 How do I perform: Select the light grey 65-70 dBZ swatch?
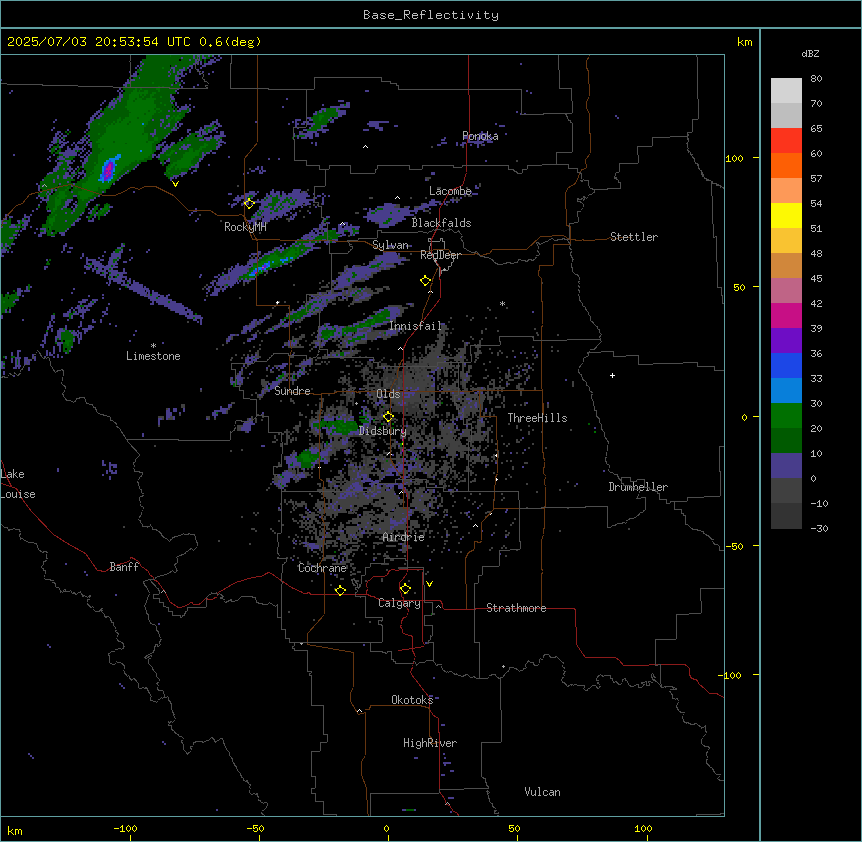point(786,115)
